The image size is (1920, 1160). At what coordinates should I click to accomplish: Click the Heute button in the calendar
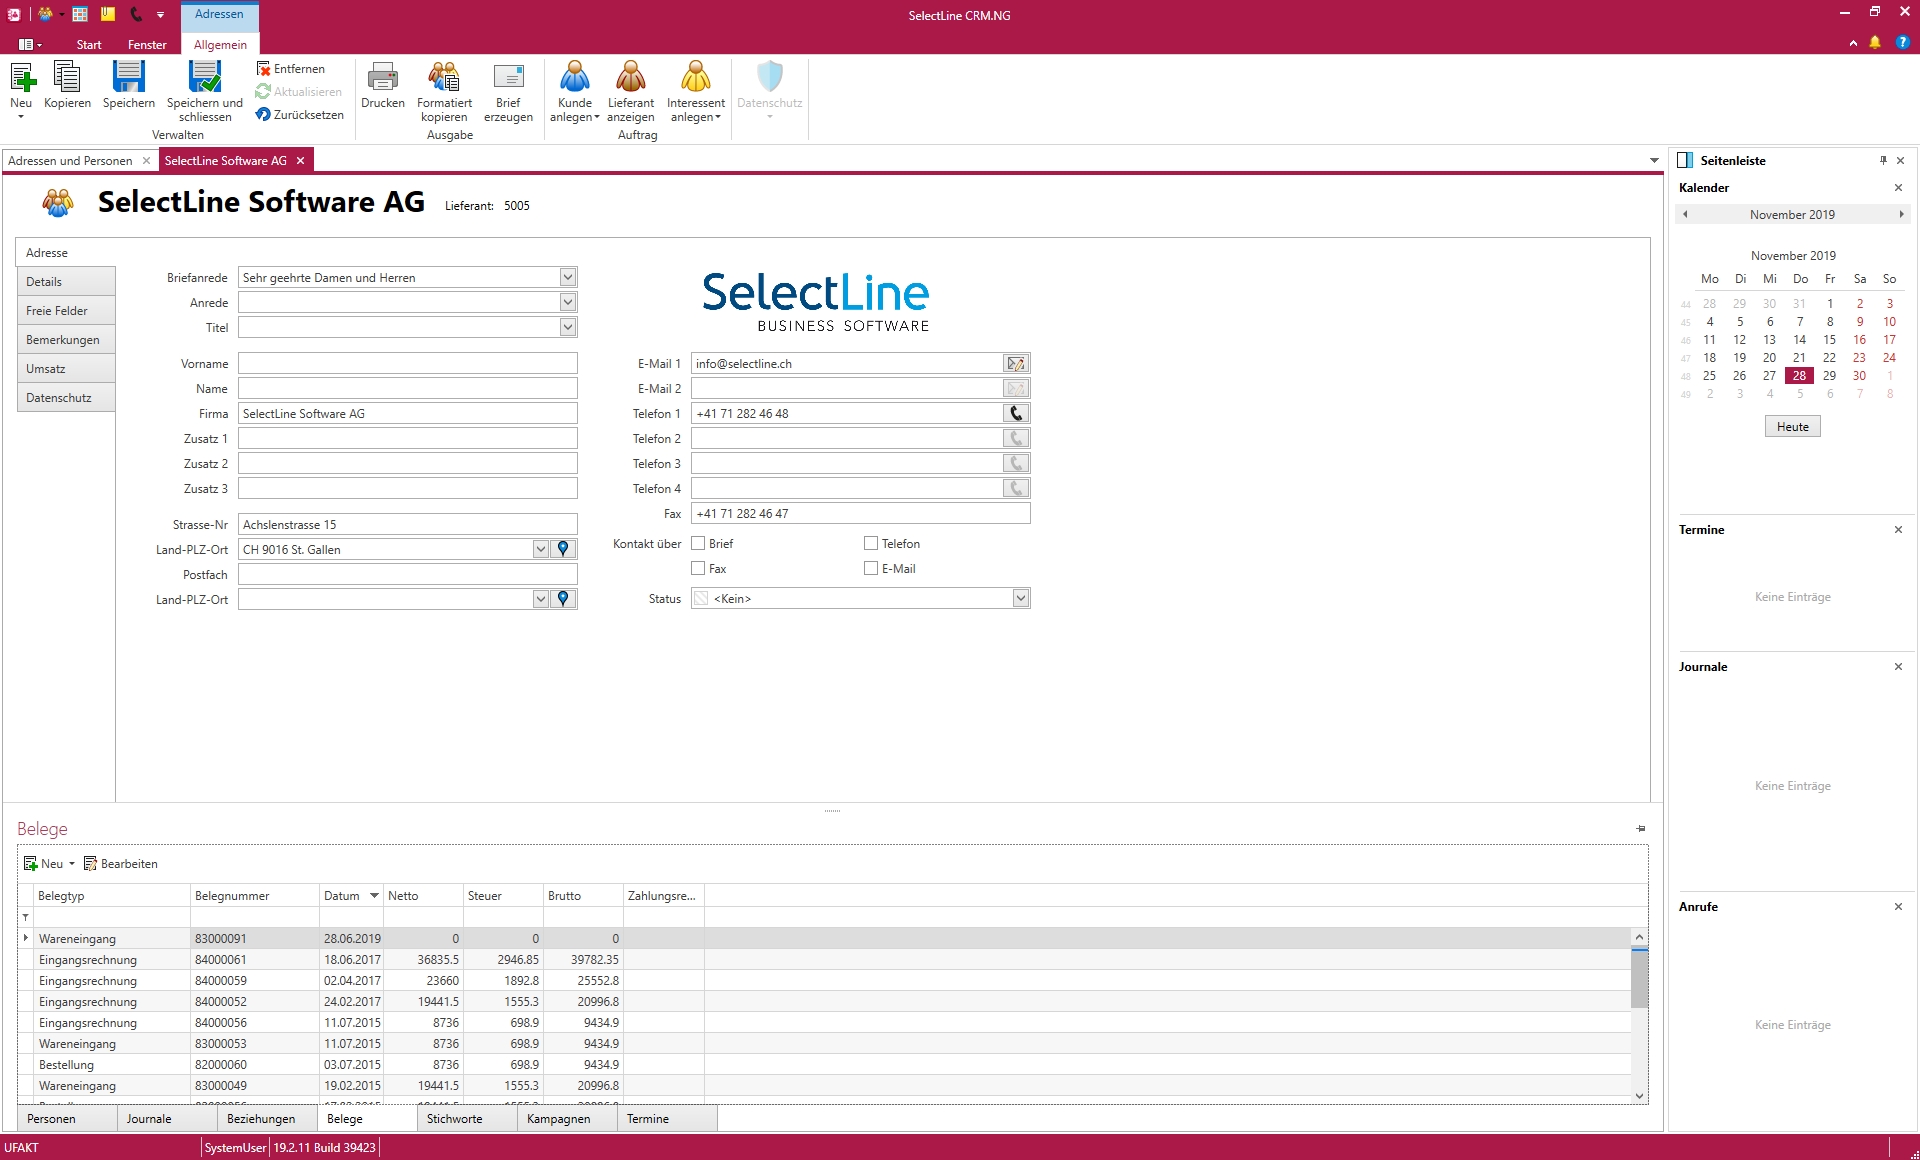tap(1791, 426)
